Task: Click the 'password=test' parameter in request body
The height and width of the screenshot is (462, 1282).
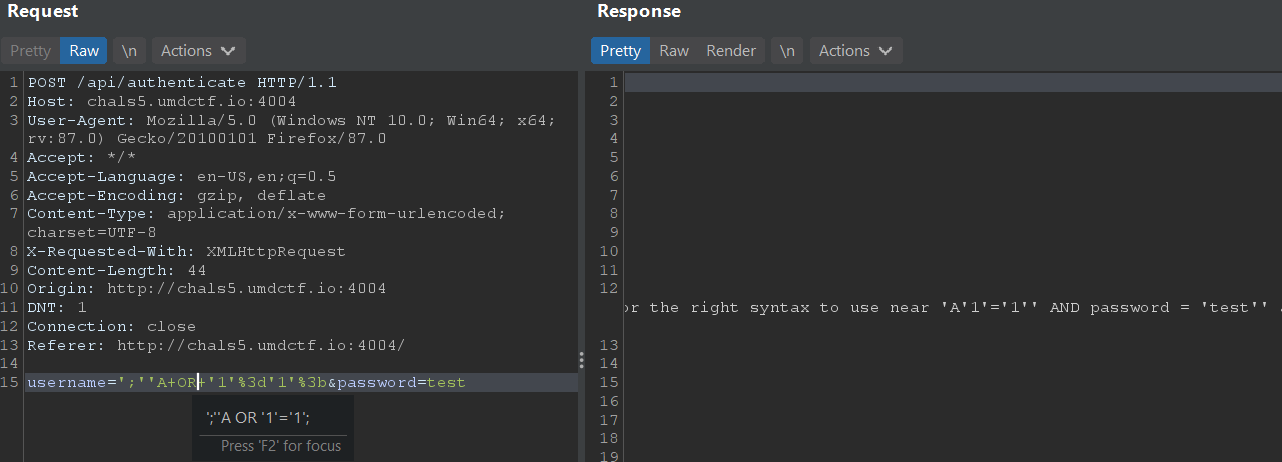Action: click(401, 383)
